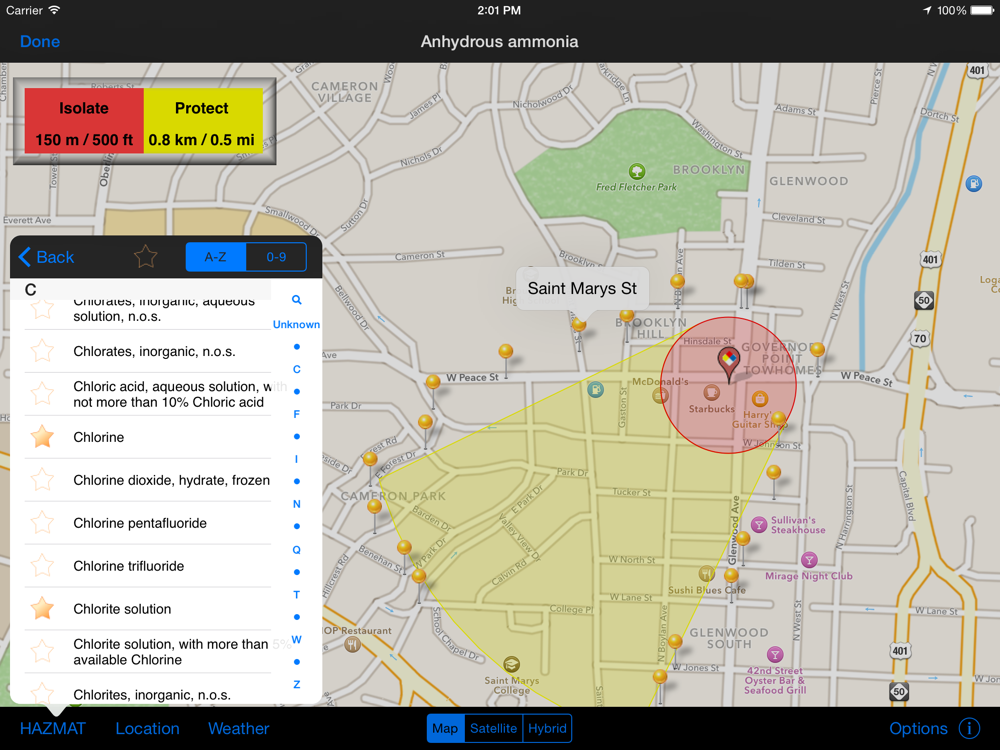Favorite Chlorates, inorganic, n.o.s. star
Image resolution: width=1000 pixels, height=750 pixels.
[x=42, y=351]
